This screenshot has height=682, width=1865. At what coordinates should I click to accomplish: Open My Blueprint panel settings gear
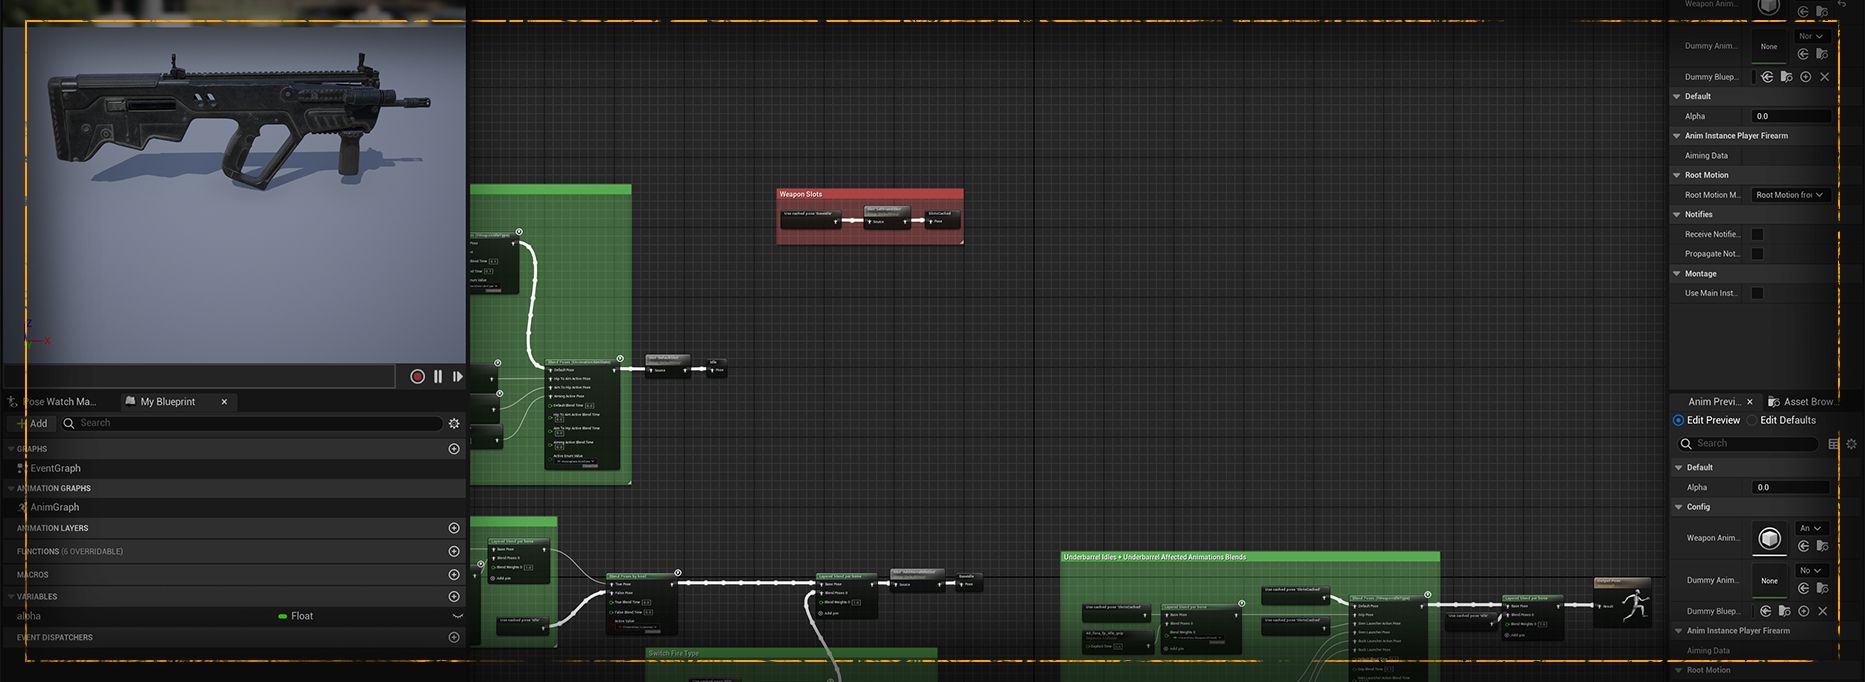(454, 424)
